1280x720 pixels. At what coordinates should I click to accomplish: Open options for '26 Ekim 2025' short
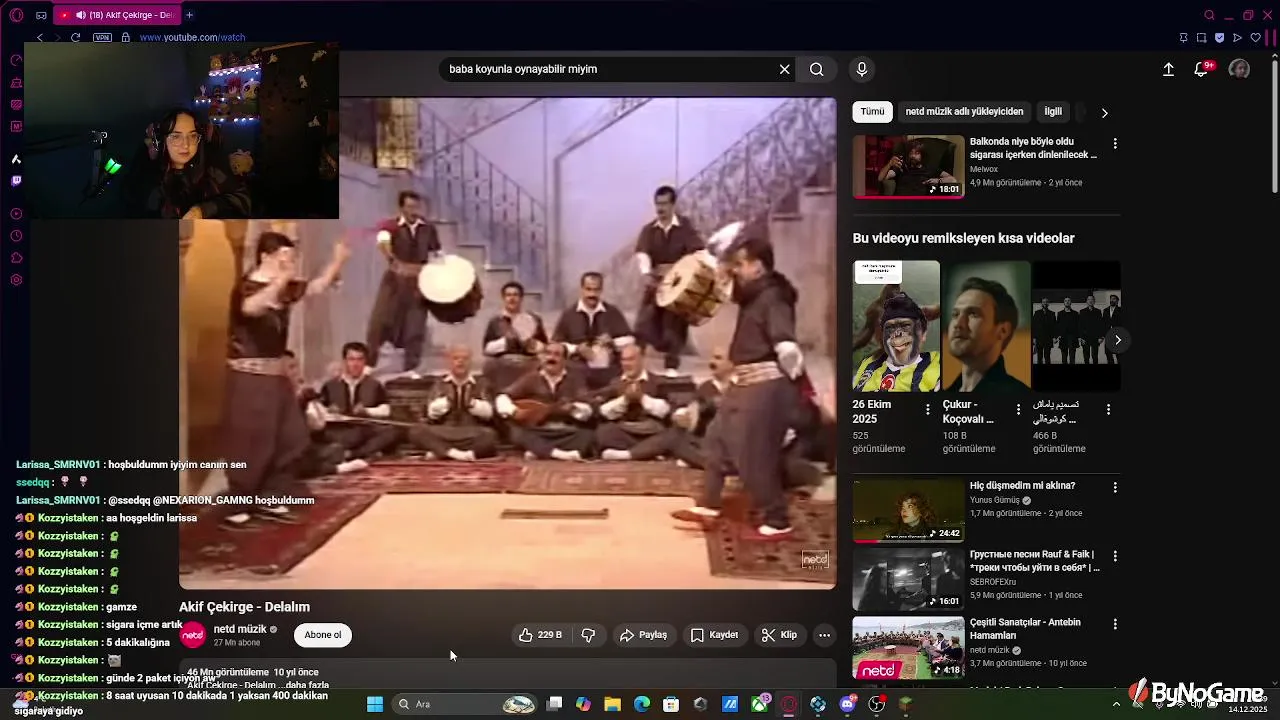coord(928,409)
